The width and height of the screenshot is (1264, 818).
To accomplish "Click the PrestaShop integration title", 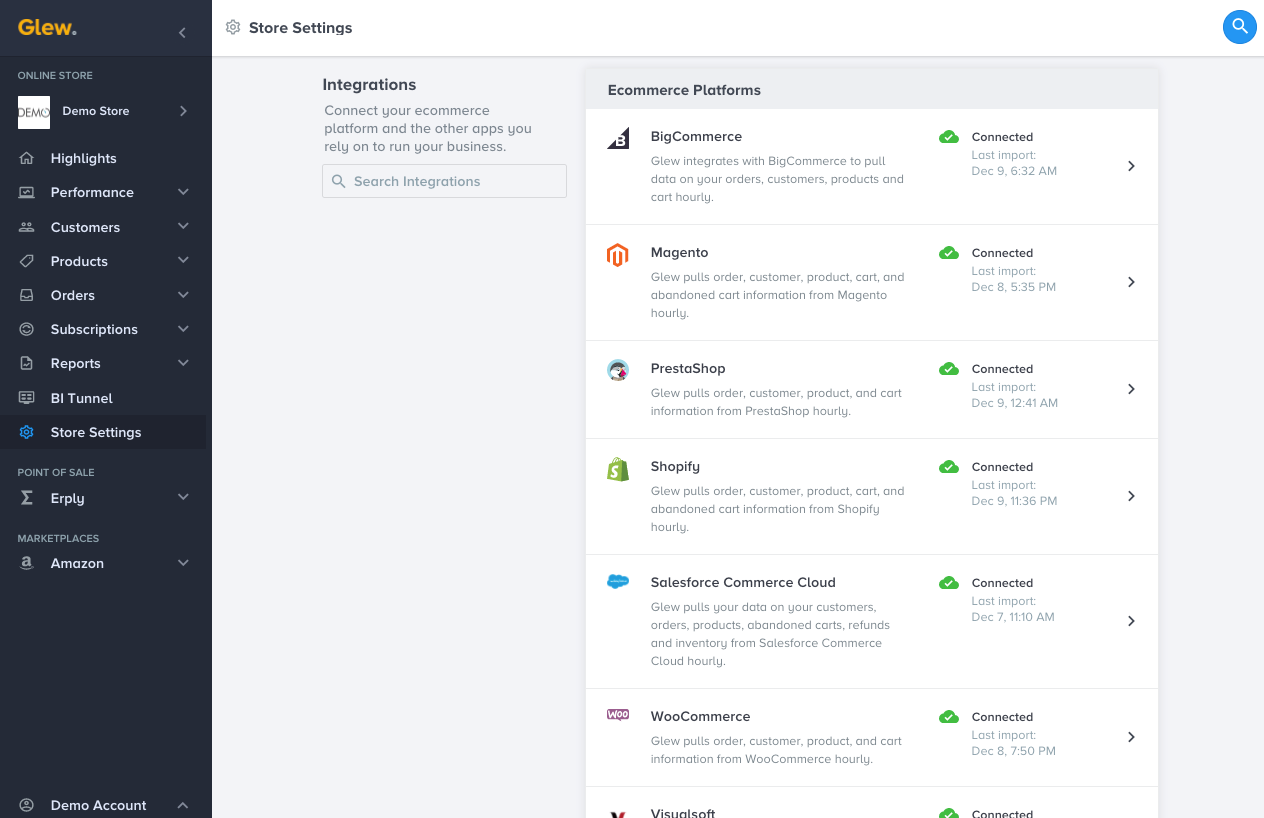I will click(688, 369).
